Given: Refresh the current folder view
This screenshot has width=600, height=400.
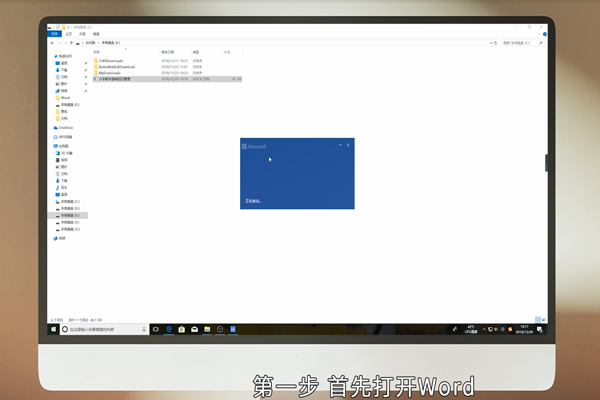Looking at the screenshot, I should 496,43.
